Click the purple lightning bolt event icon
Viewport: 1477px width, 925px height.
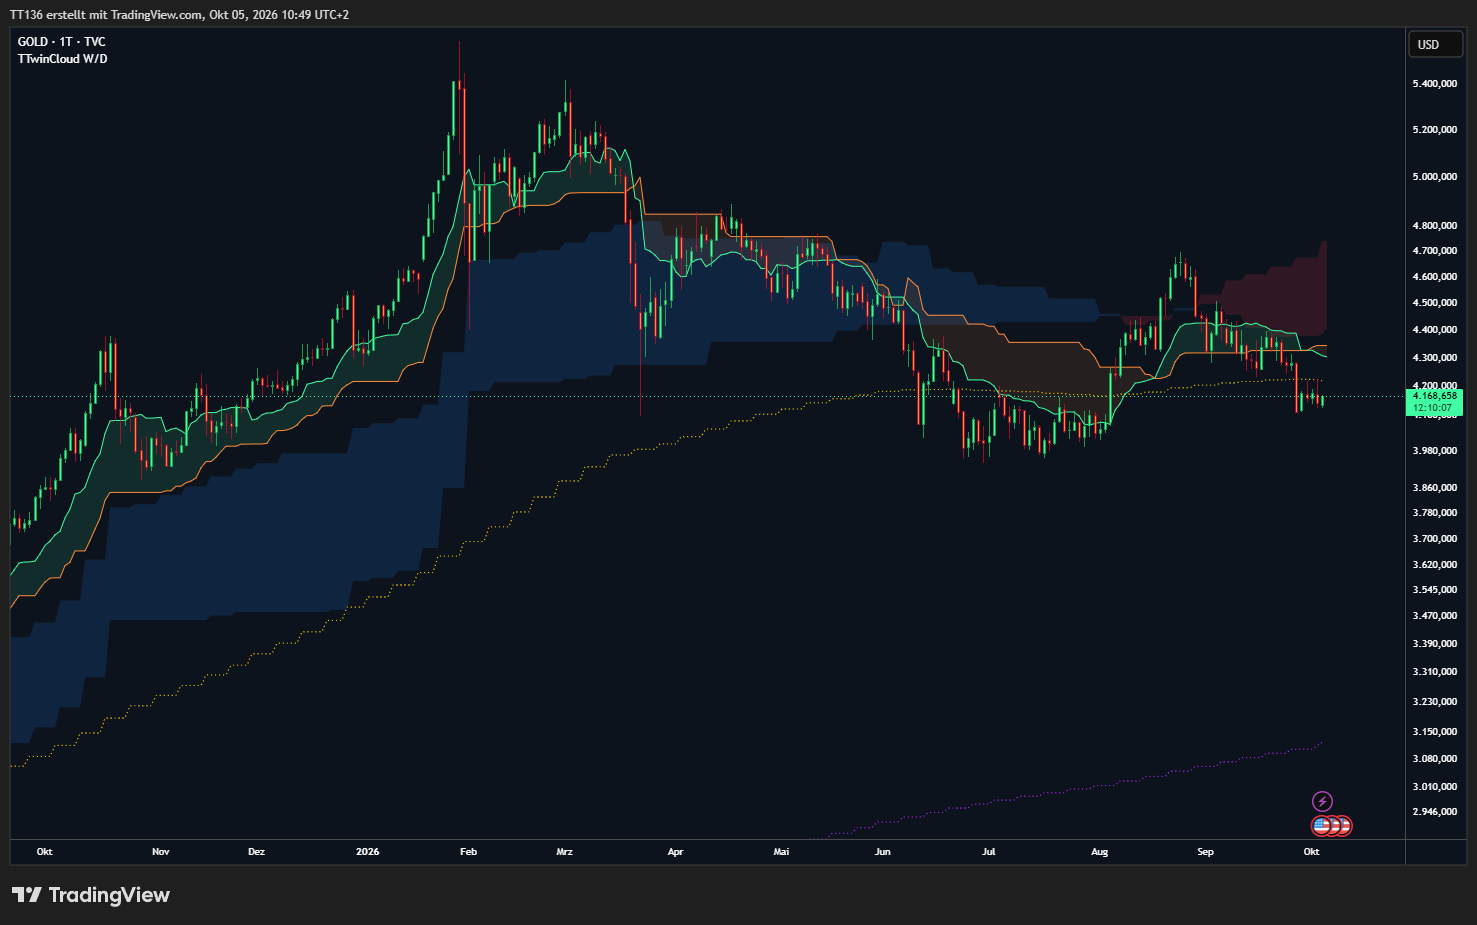point(1322,801)
